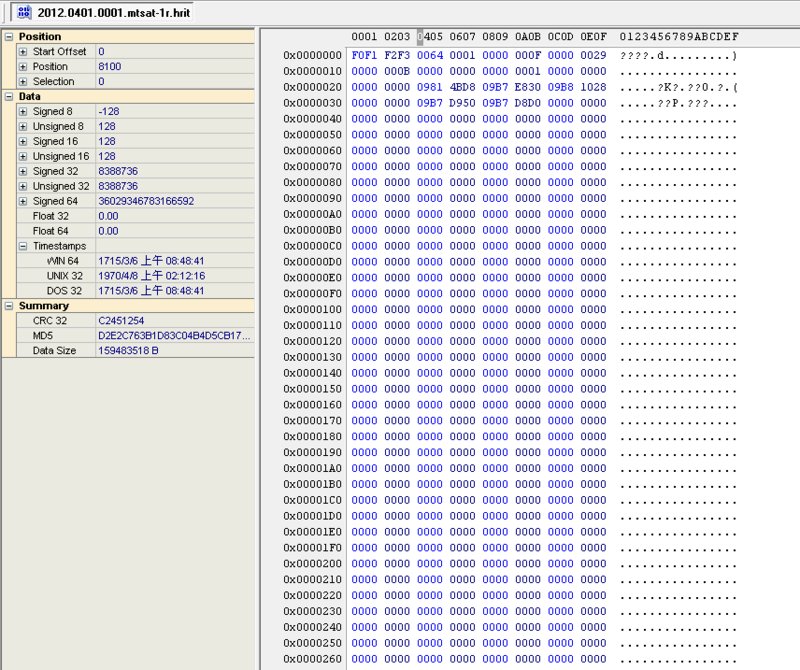Click the MD5 hash value

[174, 335]
